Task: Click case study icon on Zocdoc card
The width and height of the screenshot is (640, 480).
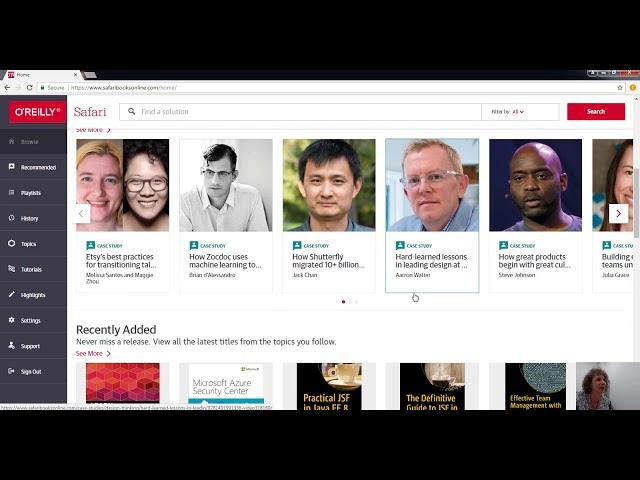Action: pyautogui.click(x=194, y=245)
